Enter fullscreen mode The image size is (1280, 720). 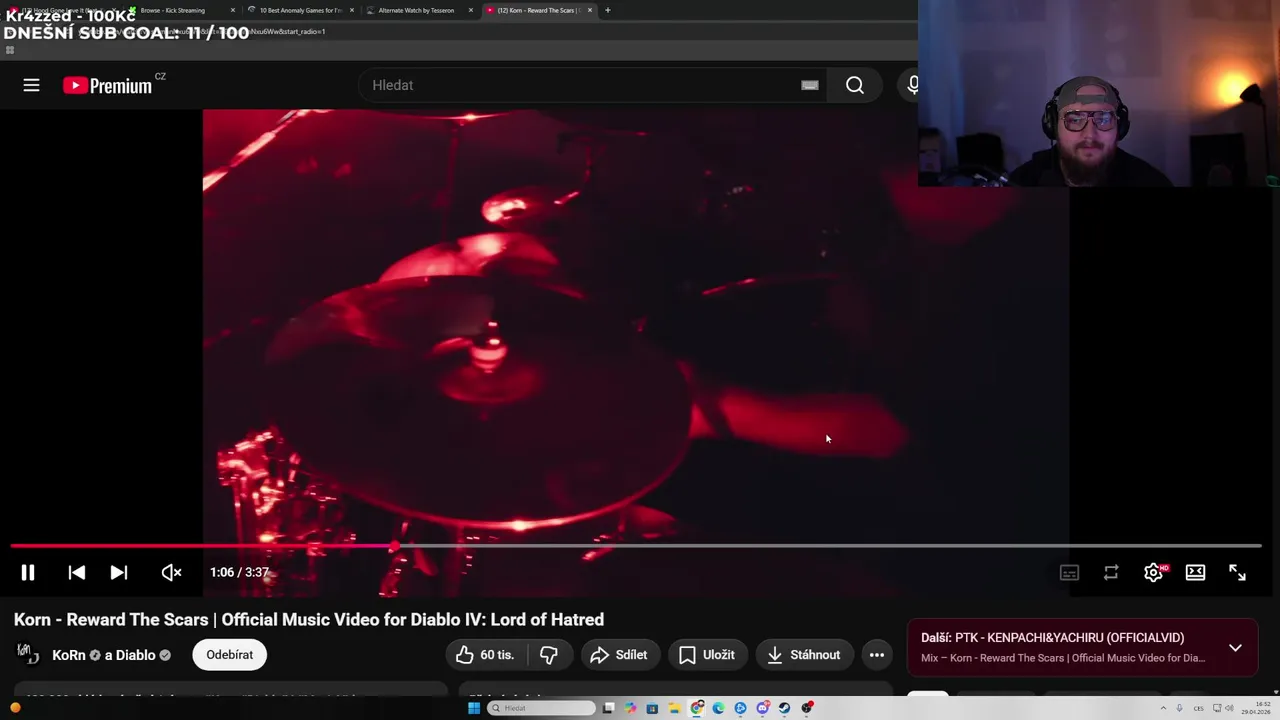1237,572
